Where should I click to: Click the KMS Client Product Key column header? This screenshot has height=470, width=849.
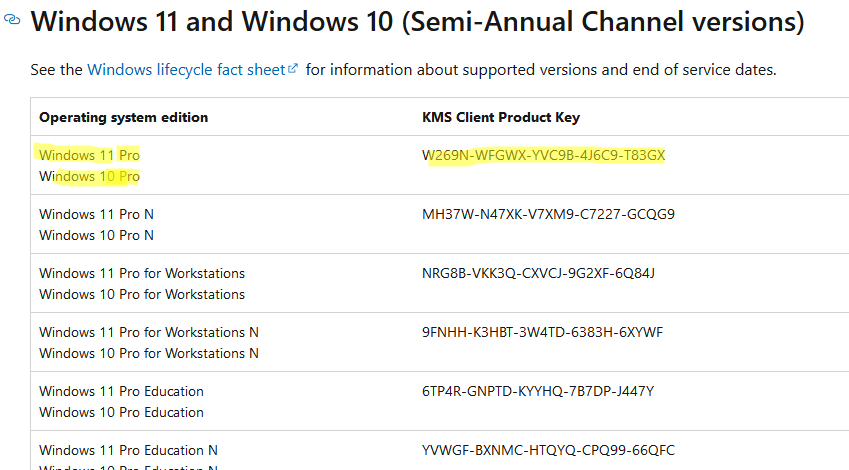(501, 118)
